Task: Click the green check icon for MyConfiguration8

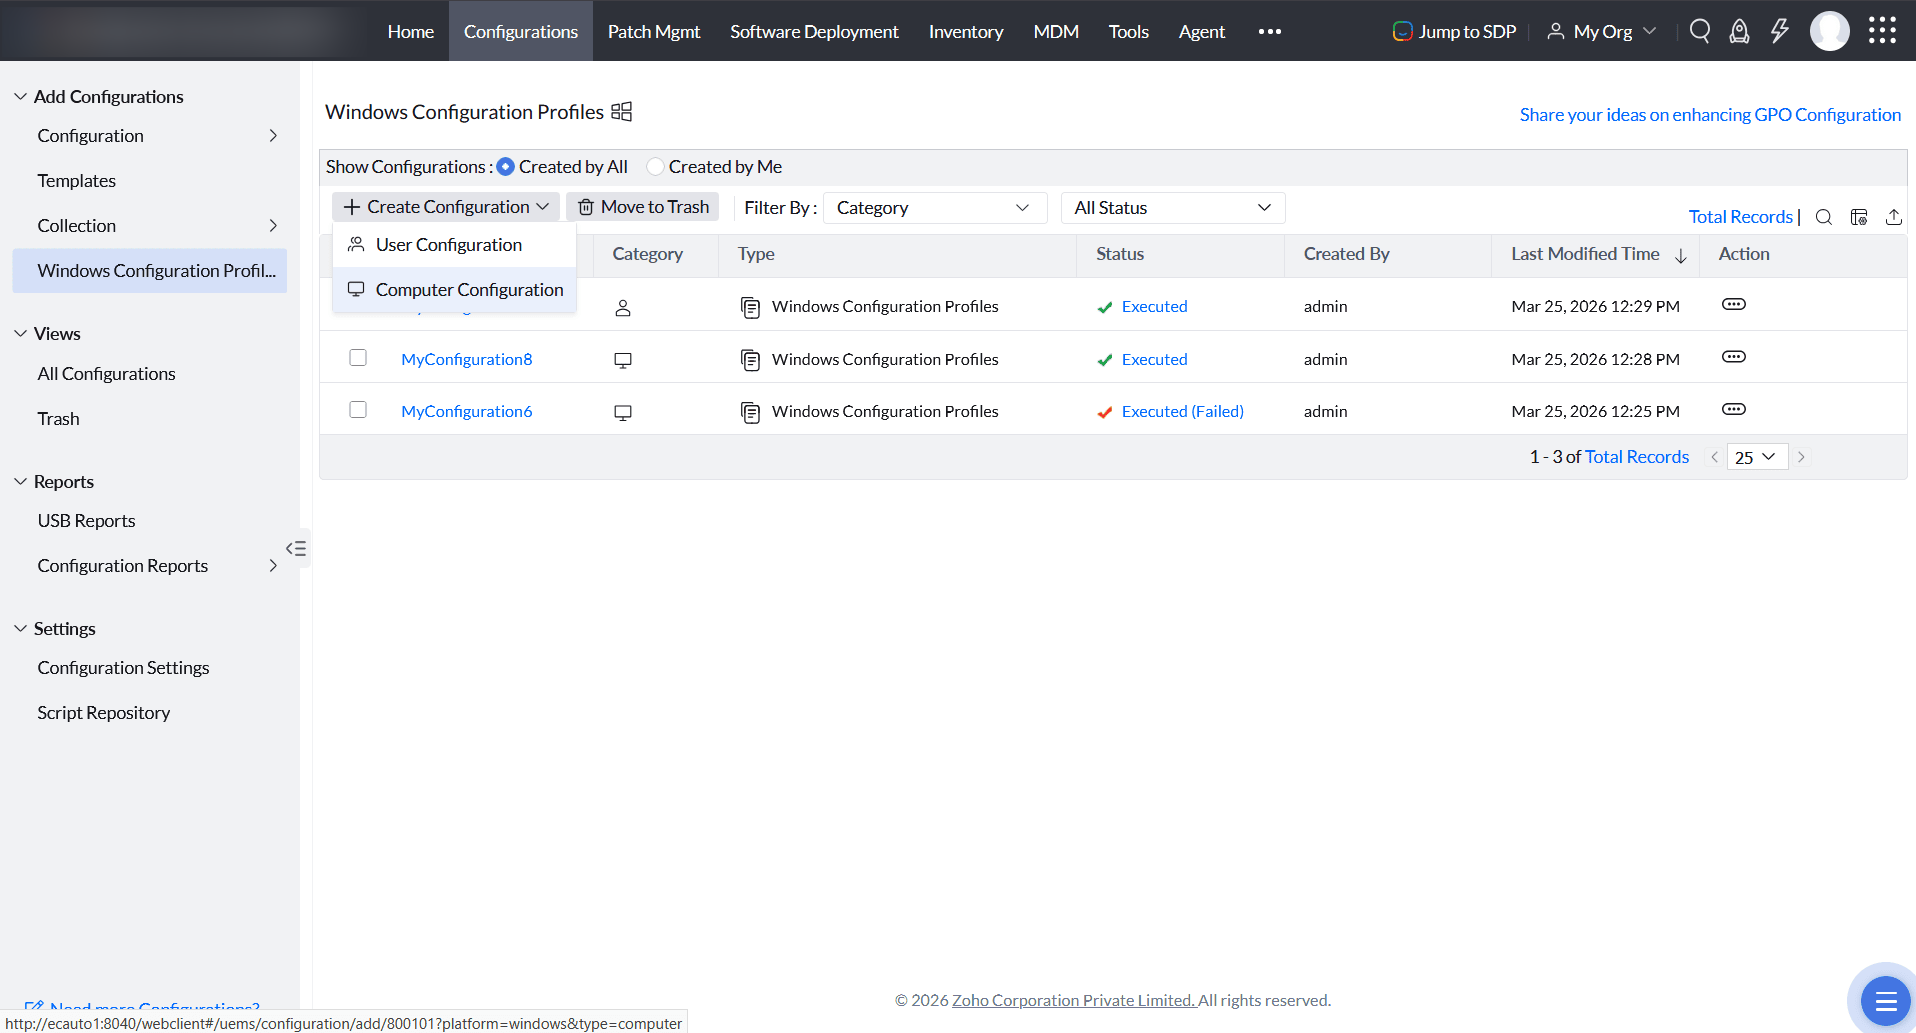Action: tap(1105, 360)
